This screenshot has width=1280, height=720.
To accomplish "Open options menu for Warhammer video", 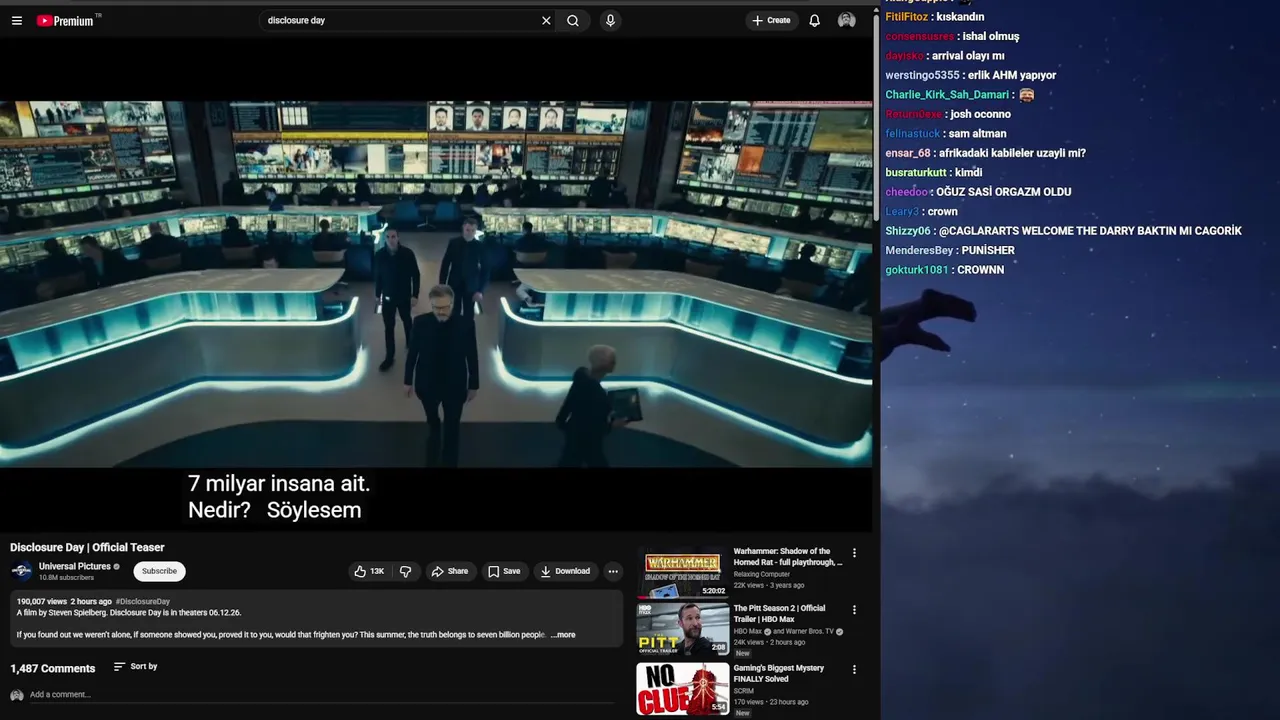I will point(854,553).
